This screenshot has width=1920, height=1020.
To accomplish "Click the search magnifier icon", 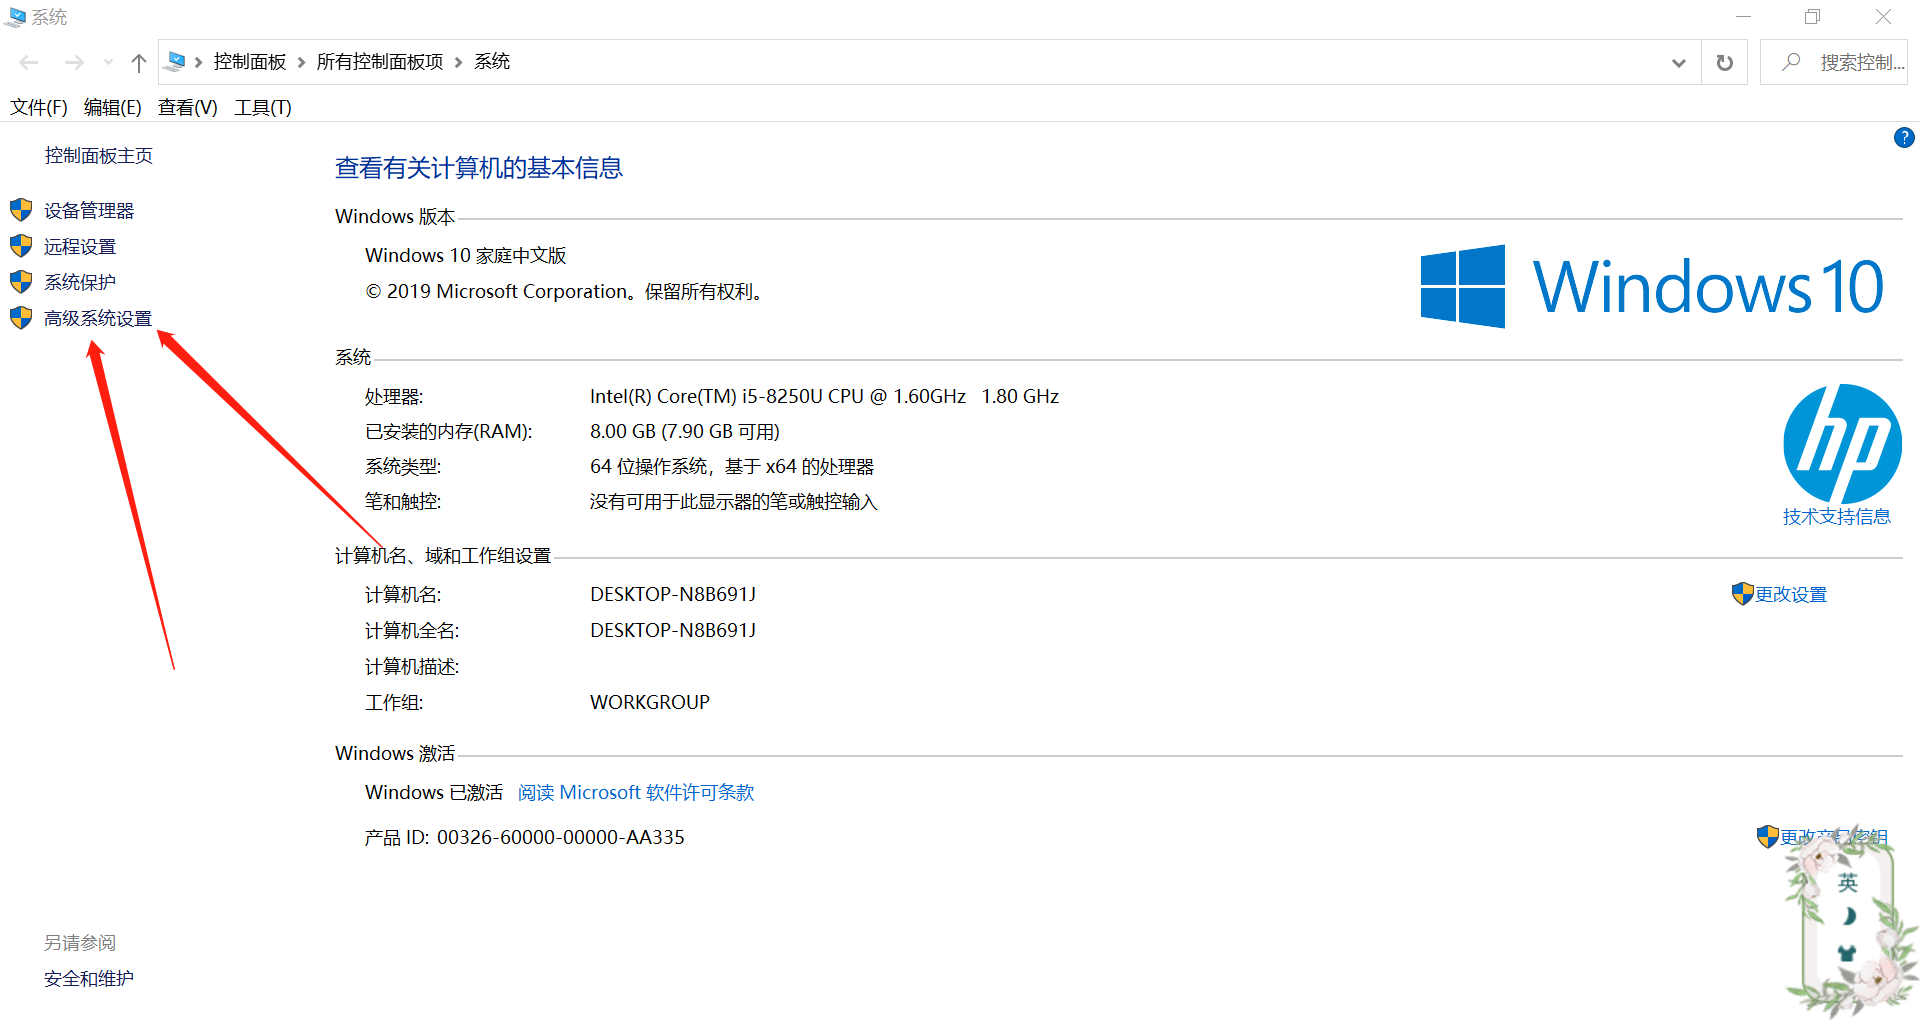I will 1791,62.
